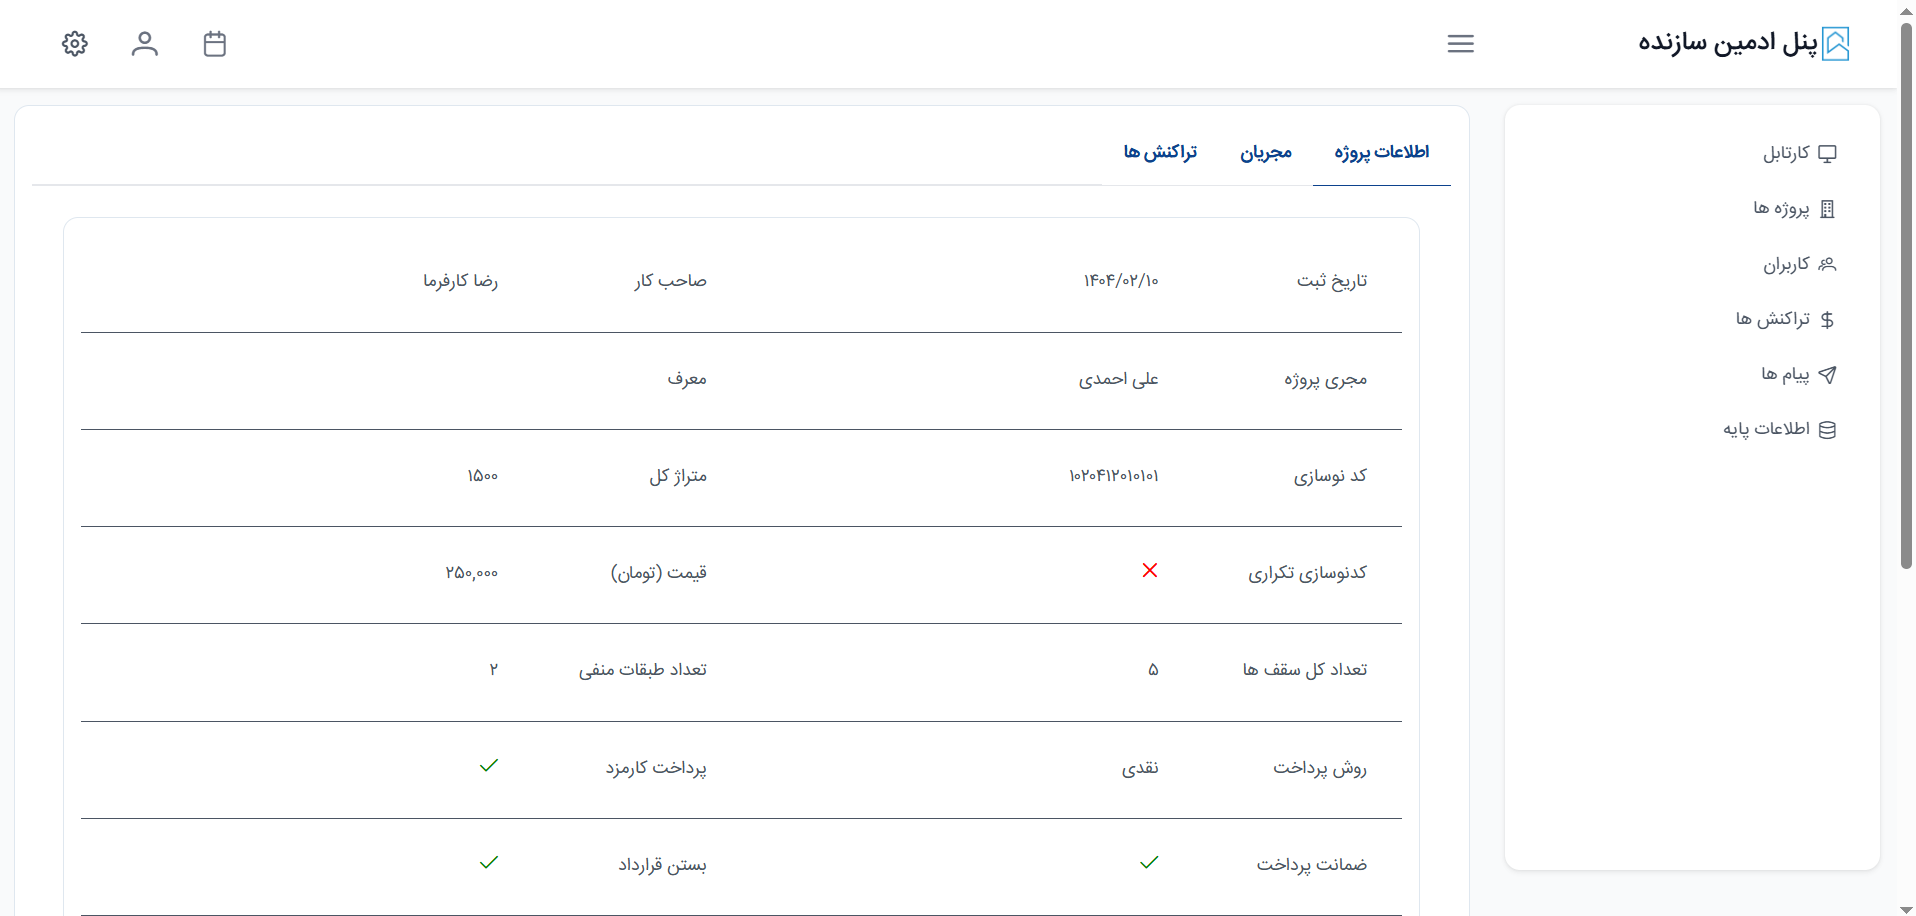Click the تراکنش ها dollar icon
The image size is (1916, 916).
click(x=1827, y=320)
